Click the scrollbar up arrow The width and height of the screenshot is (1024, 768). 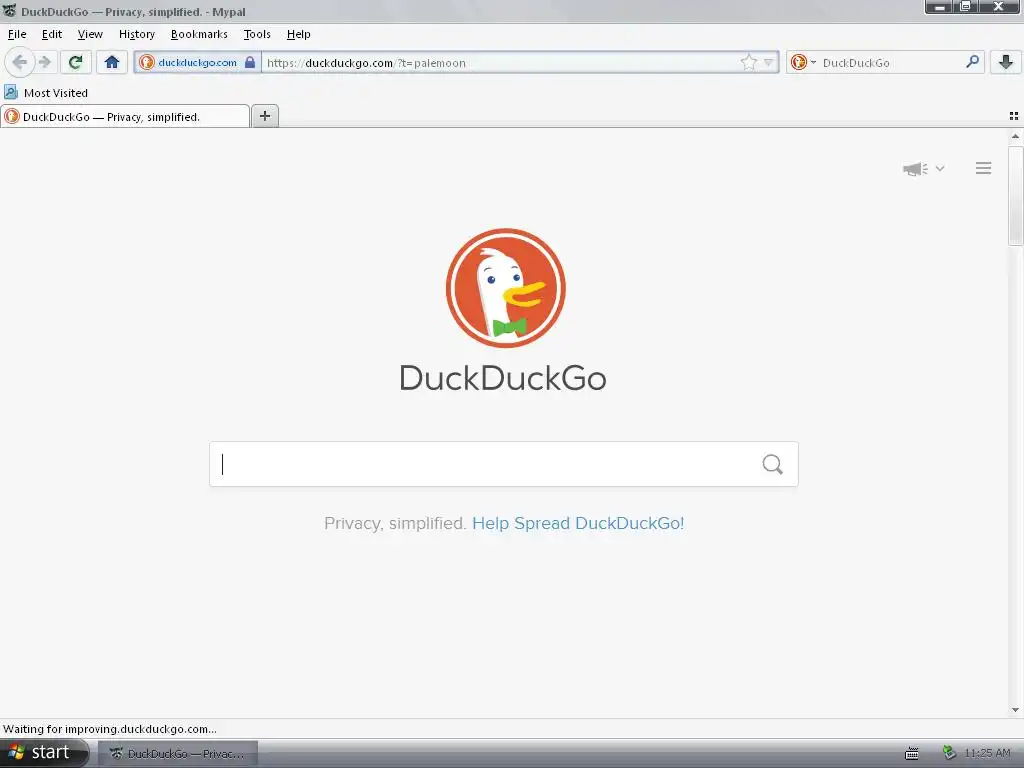pos(1015,136)
